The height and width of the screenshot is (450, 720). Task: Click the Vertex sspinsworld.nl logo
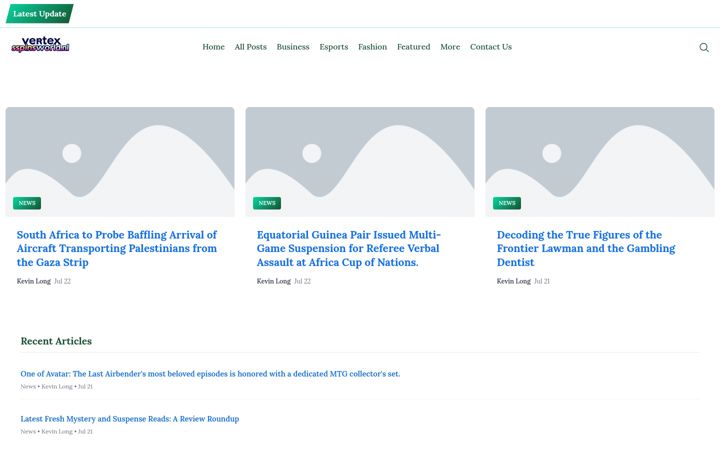pyautogui.click(x=40, y=45)
